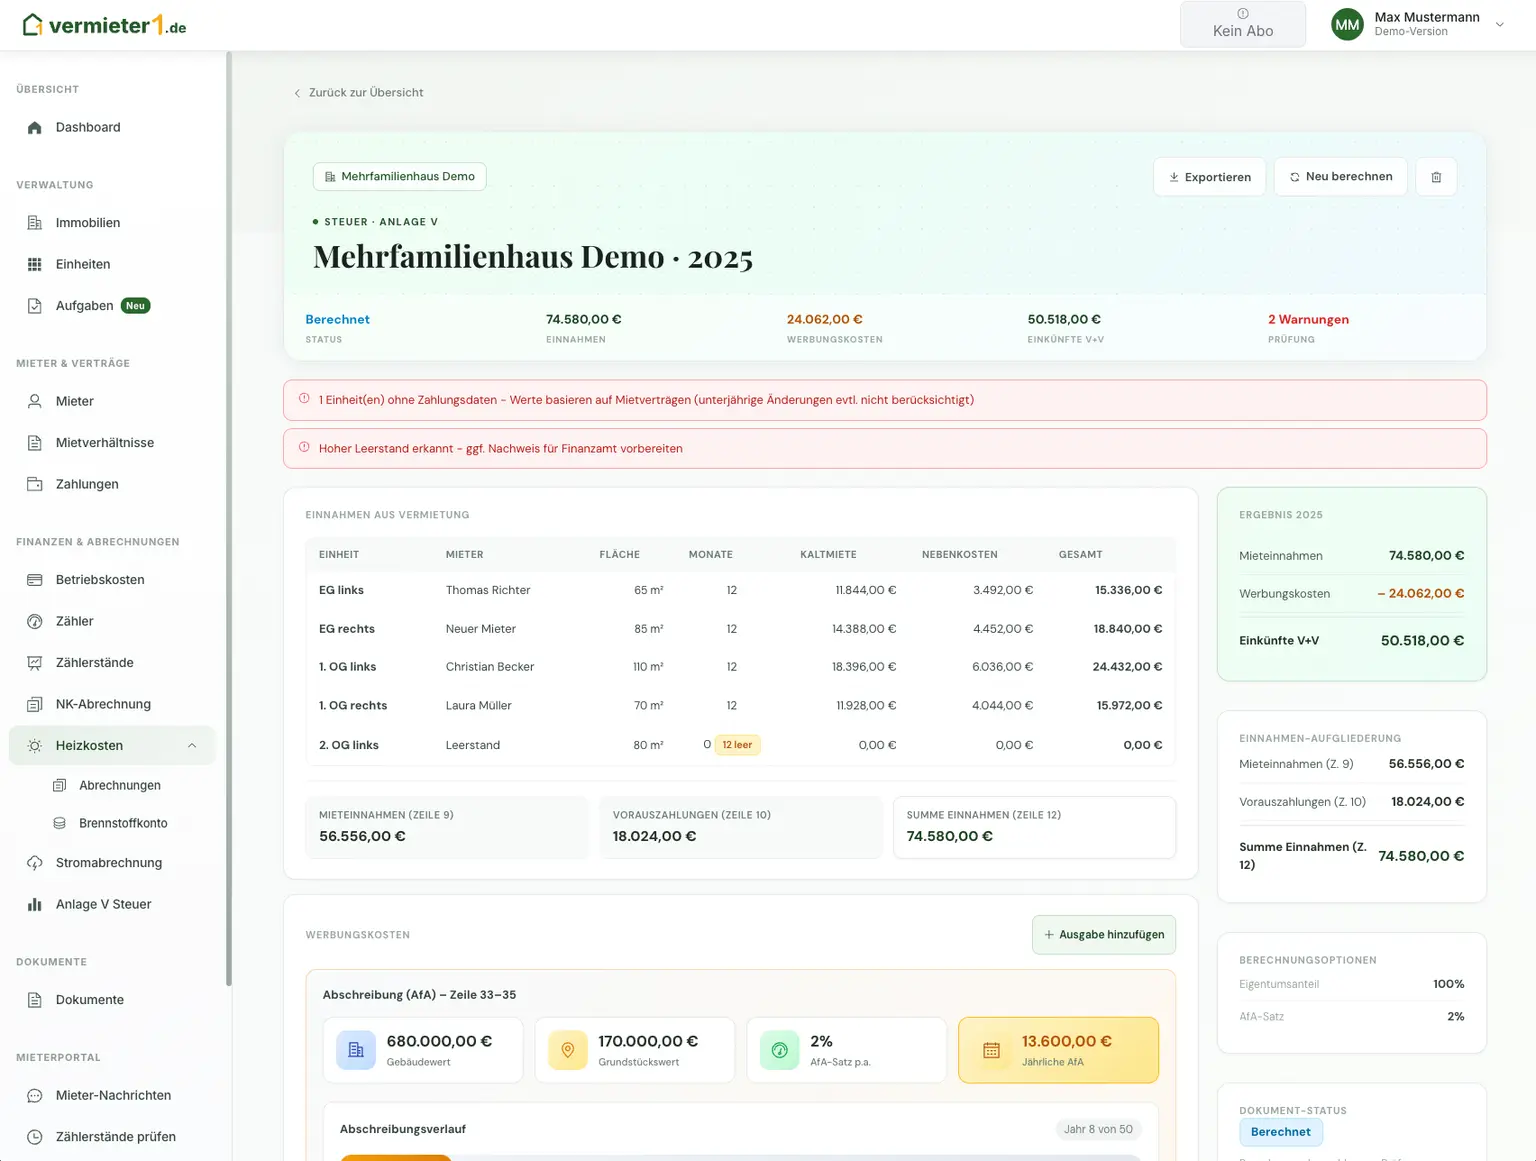1536x1161 pixels.
Task: Click the Brennstoffkonto database icon
Action: pyautogui.click(x=59, y=823)
